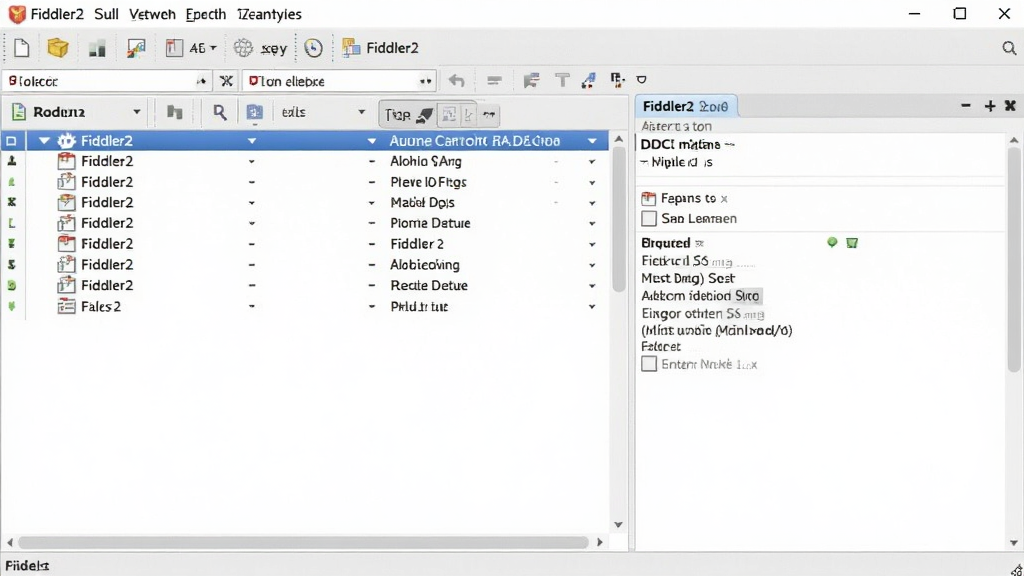Click the green basket icon beside Brqured
The height and width of the screenshot is (576, 1024).
tap(852, 243)
